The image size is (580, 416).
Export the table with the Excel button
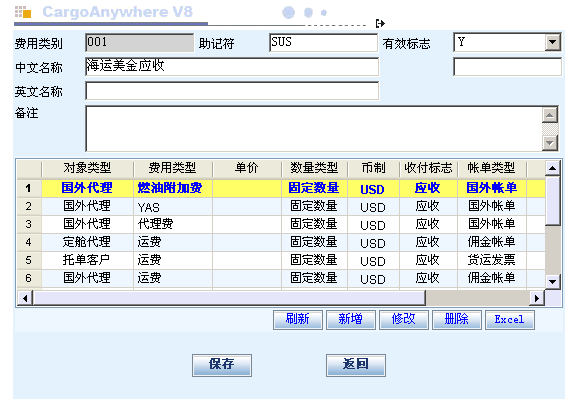coord(510,319)
